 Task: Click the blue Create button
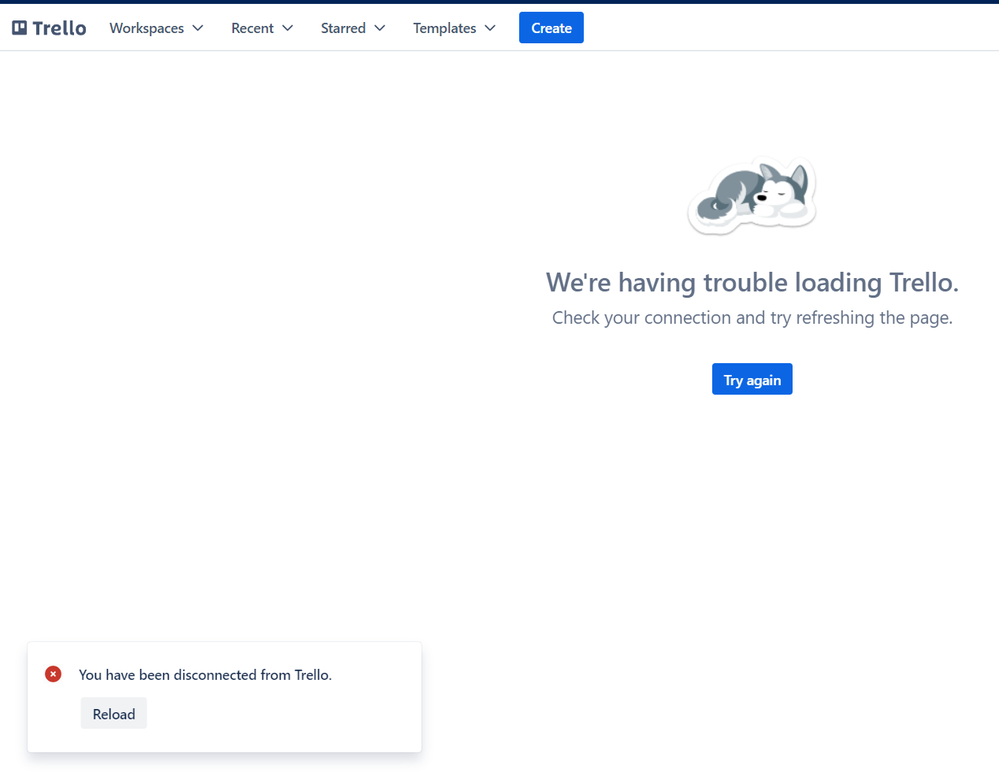tap(551, 28)
